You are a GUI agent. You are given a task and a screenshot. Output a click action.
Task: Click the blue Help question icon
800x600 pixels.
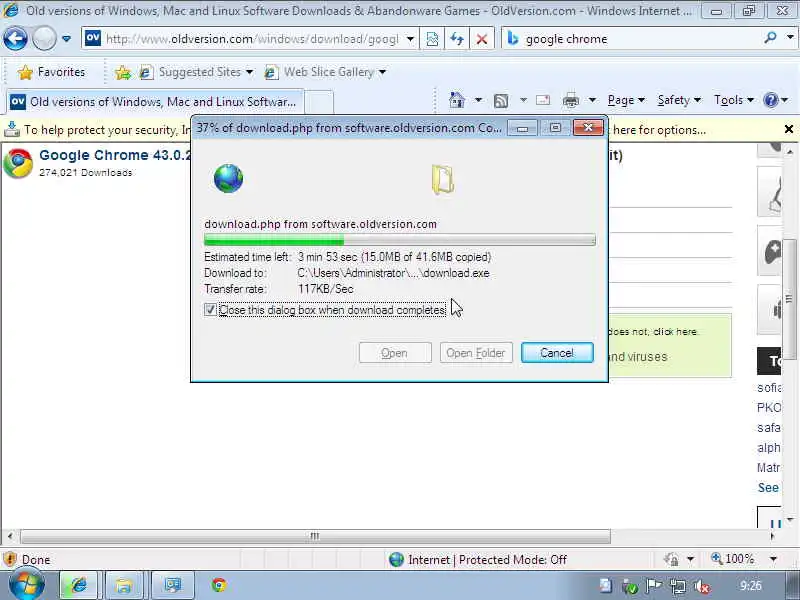coord(770,100)
